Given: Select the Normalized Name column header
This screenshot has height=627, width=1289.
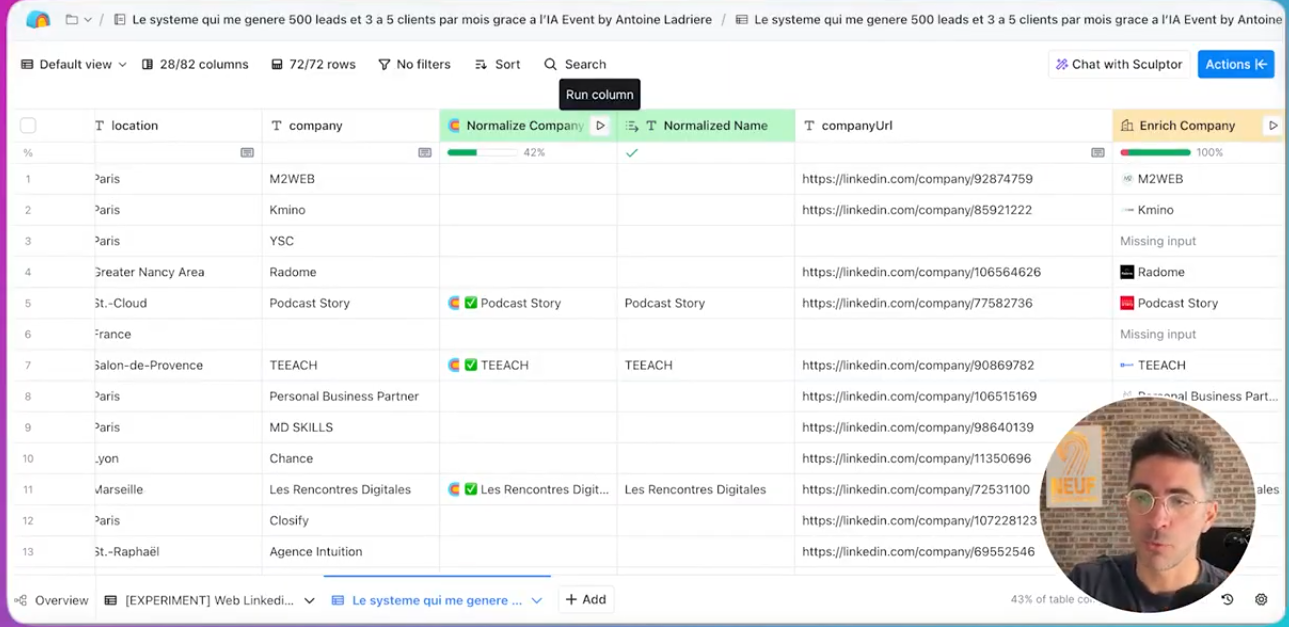Looking at the screenshot, I should 706,125.
